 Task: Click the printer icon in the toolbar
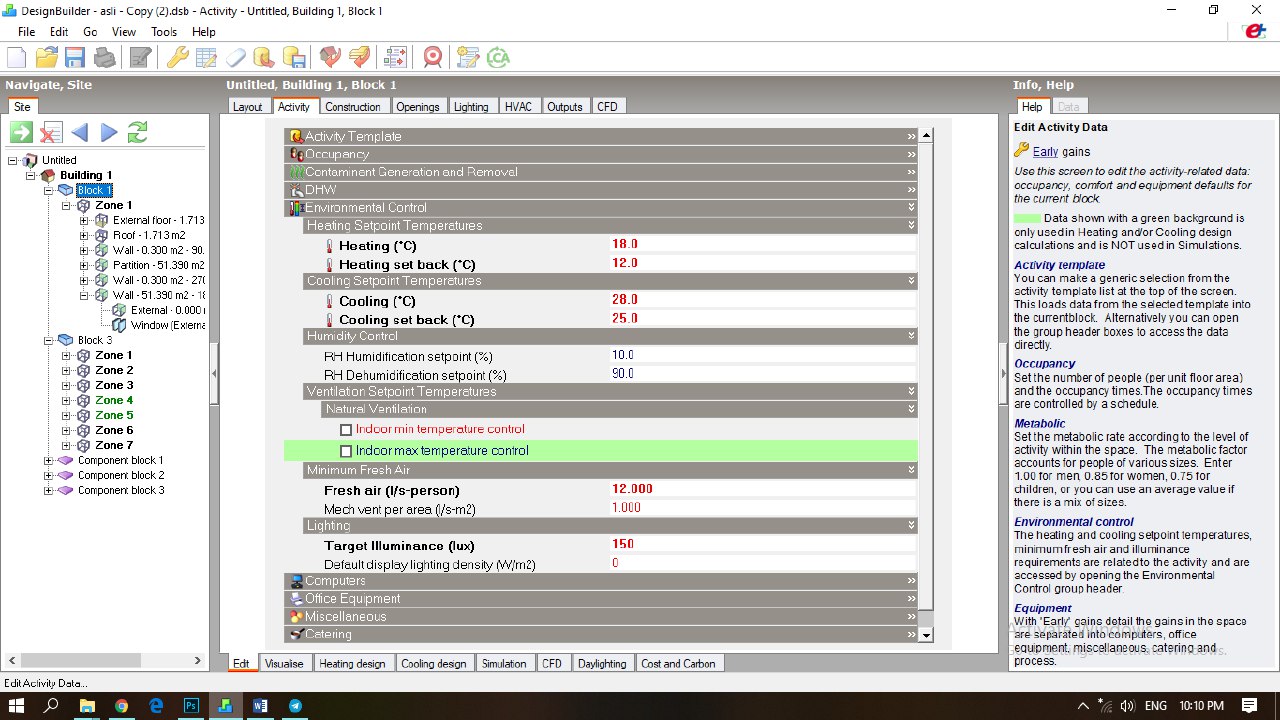(104, 57)
